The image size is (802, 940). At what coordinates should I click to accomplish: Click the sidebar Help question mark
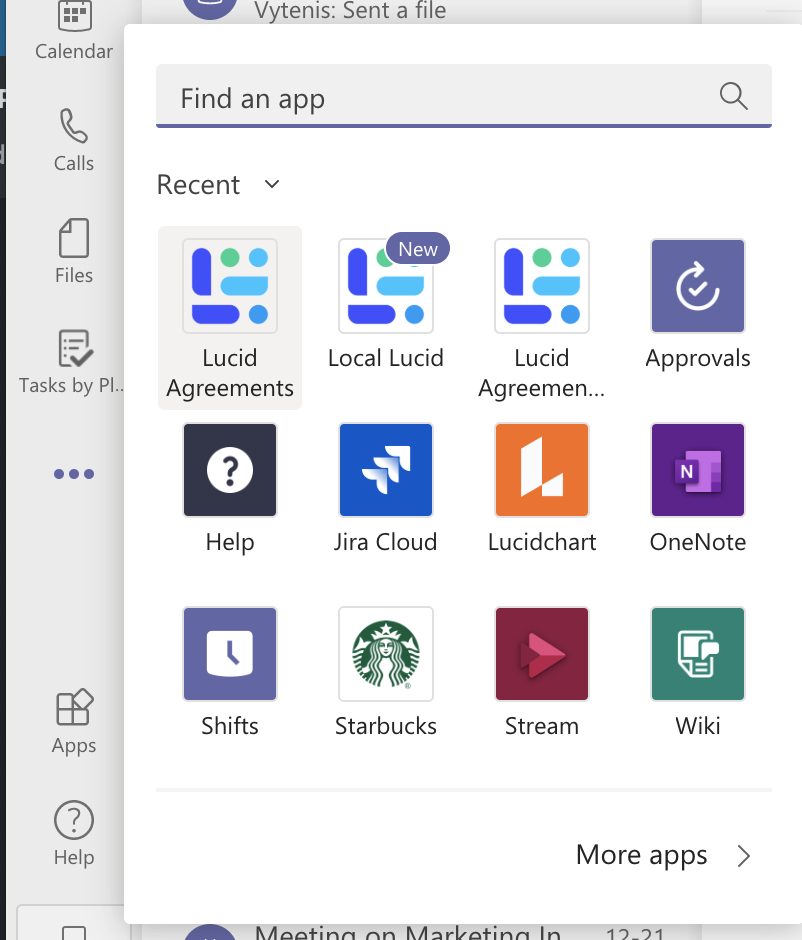(74, 833)
